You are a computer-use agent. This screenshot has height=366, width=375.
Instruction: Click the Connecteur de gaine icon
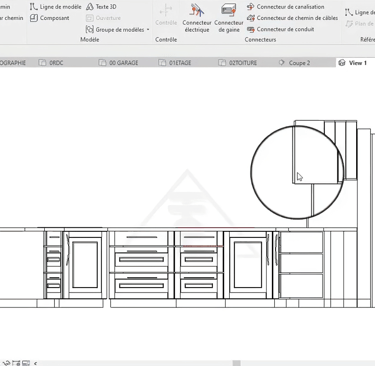click(229, 10)
